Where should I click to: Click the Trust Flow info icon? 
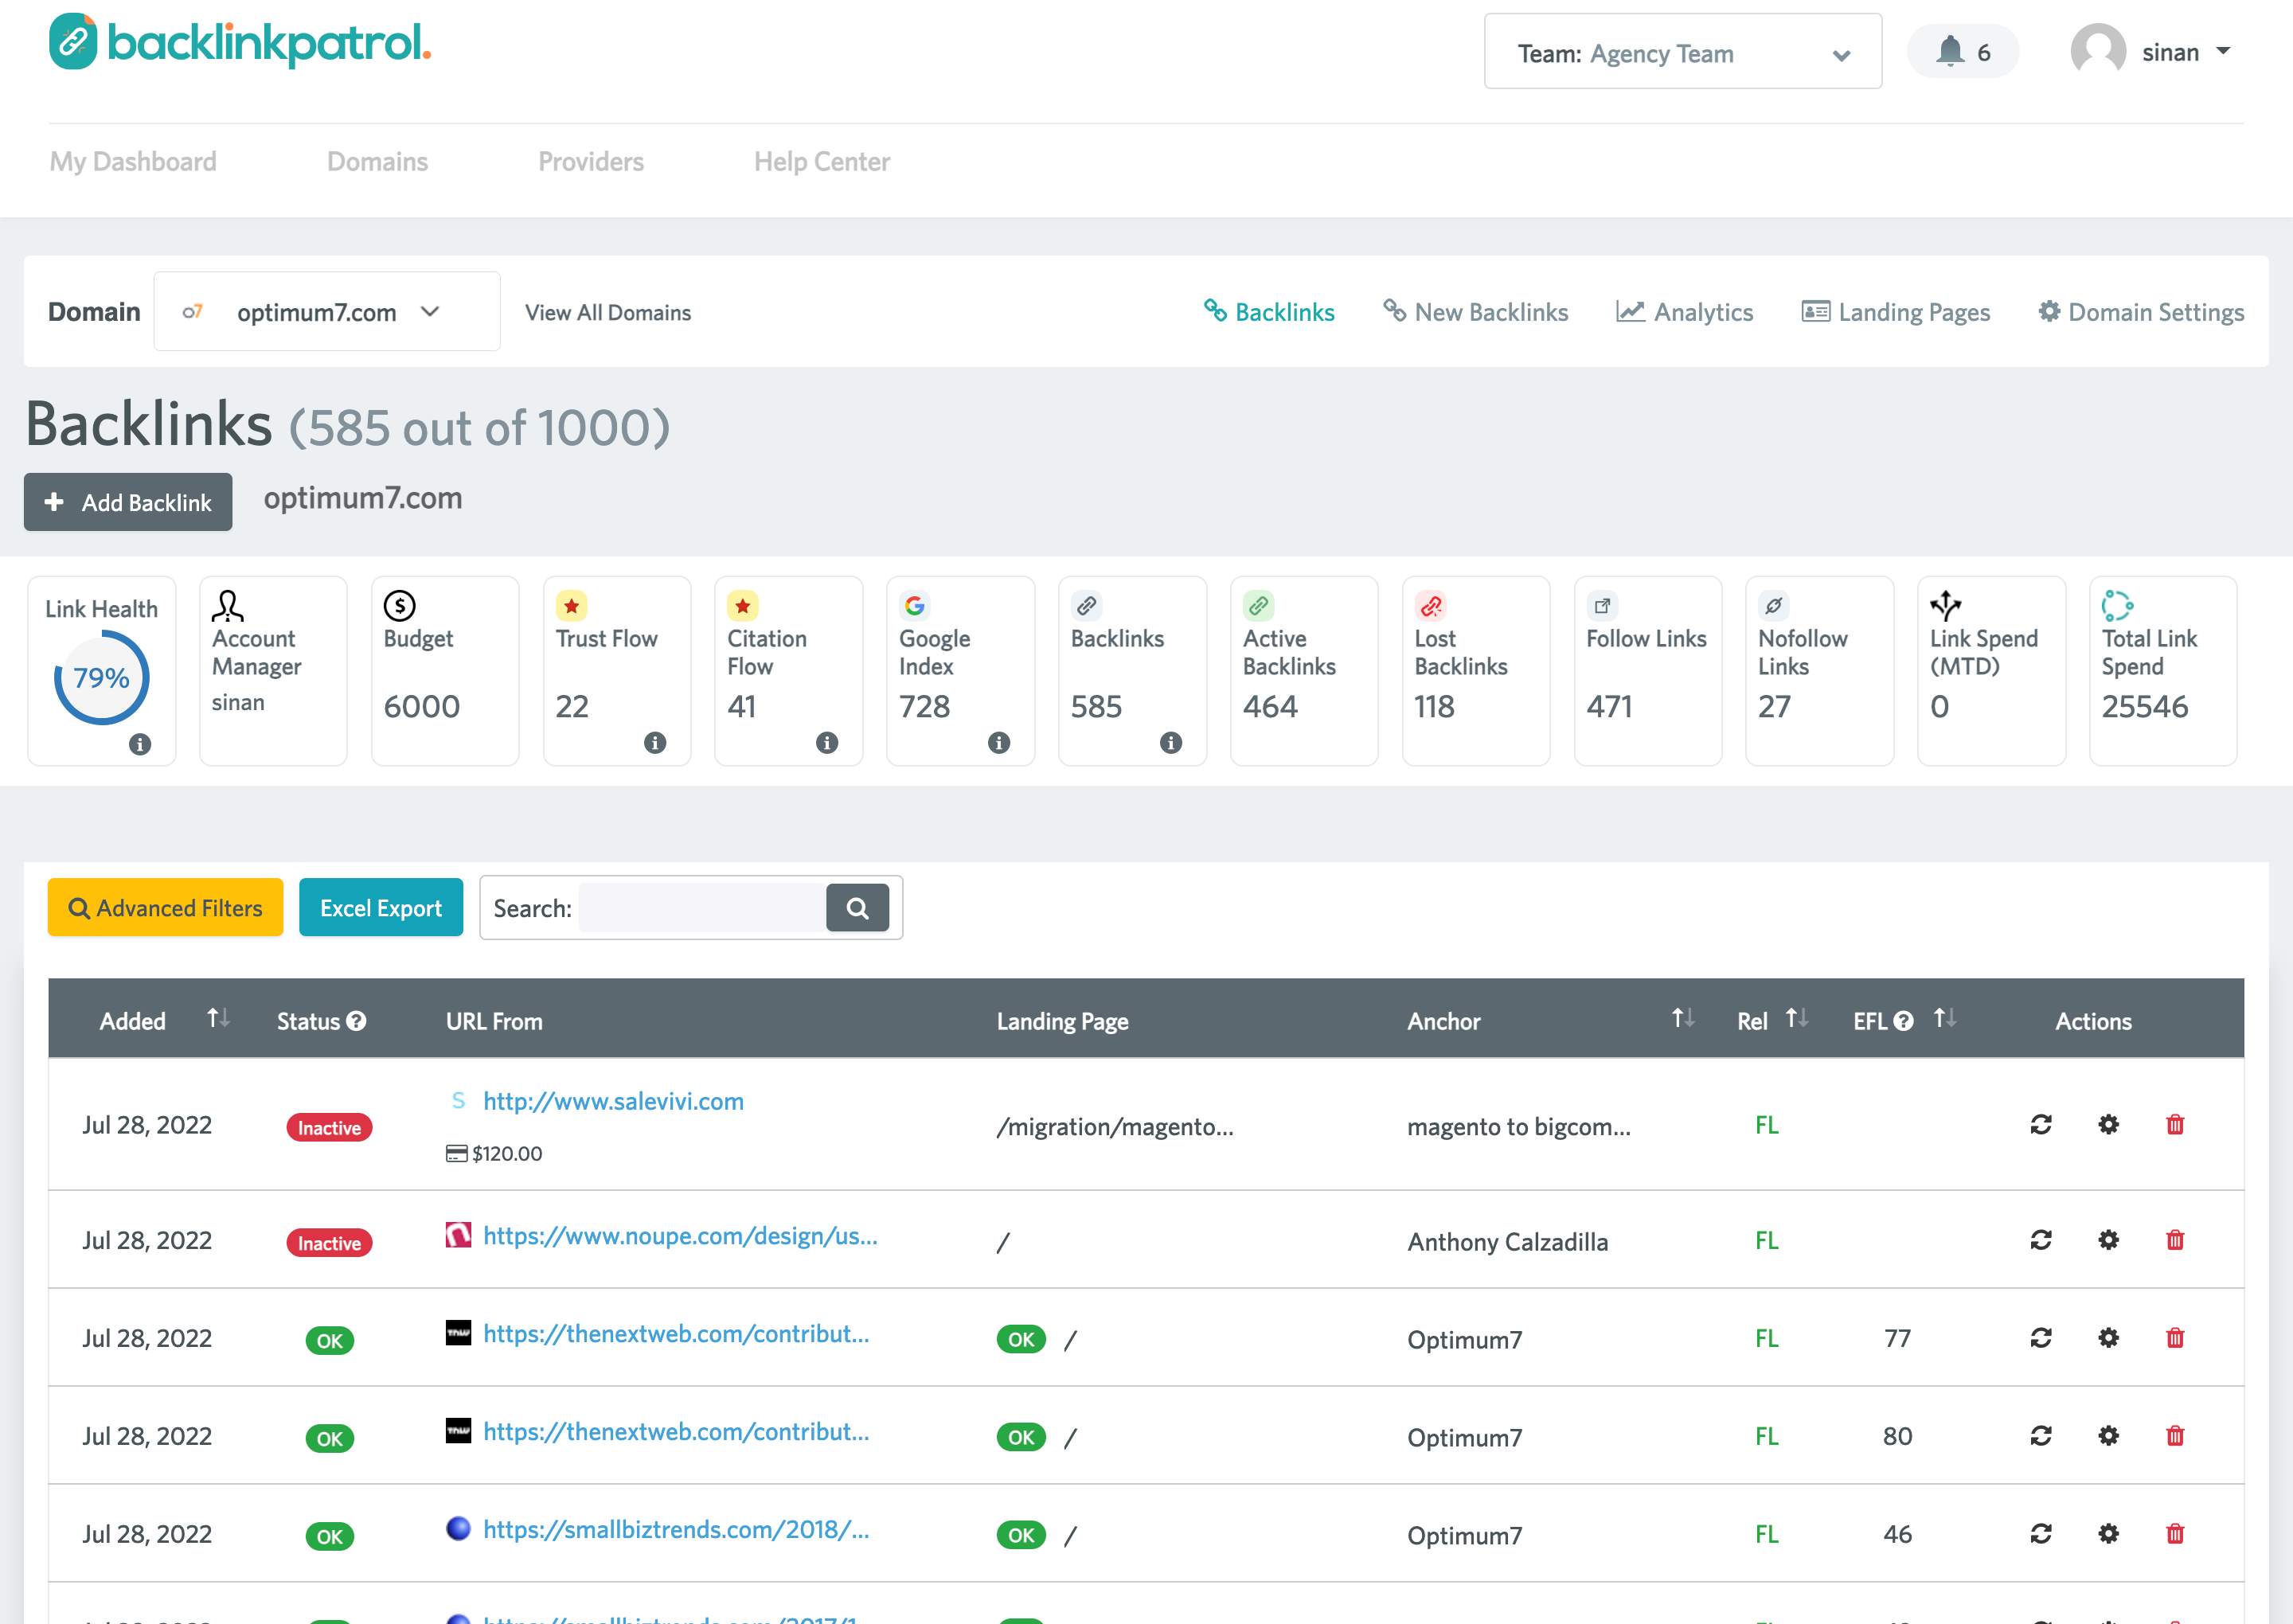click(x=655, y=742)
